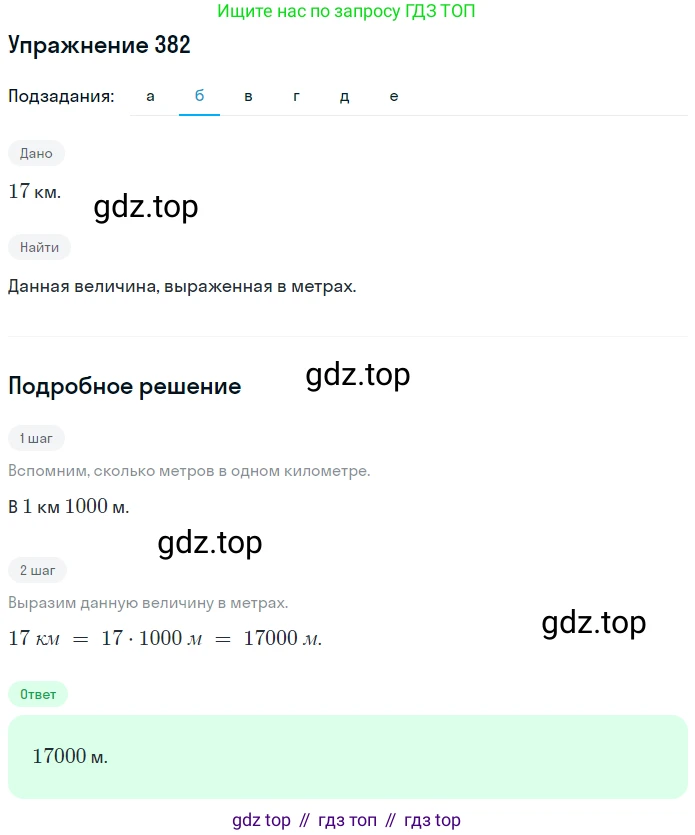This screenshot has width=695, height=835.
Task: Switch to subtask tab в
Action: 248,96
